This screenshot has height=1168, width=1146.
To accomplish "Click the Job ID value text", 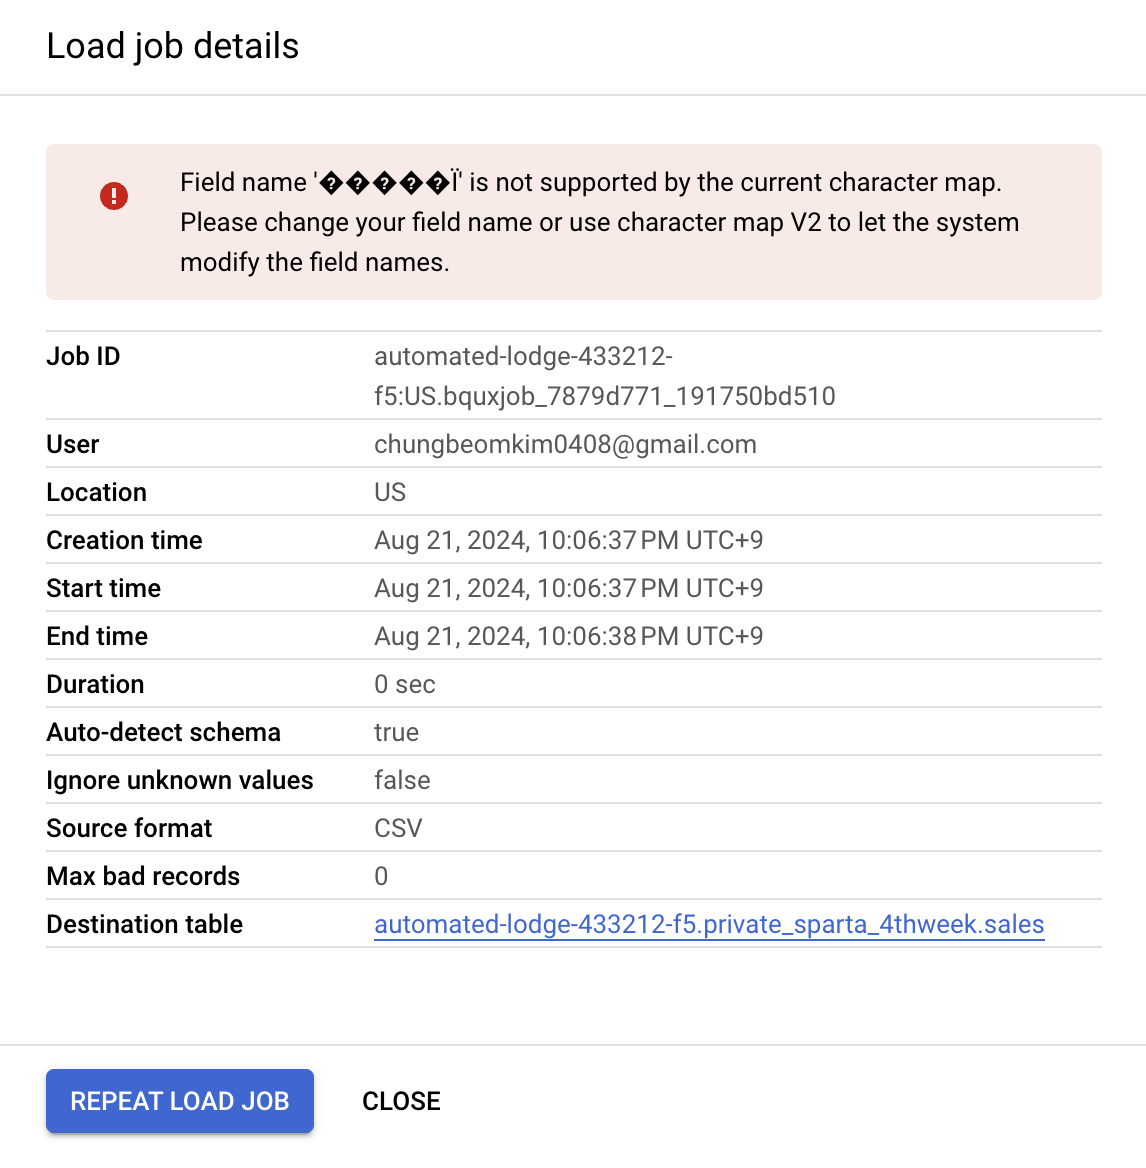I will [x=604, y=376].
